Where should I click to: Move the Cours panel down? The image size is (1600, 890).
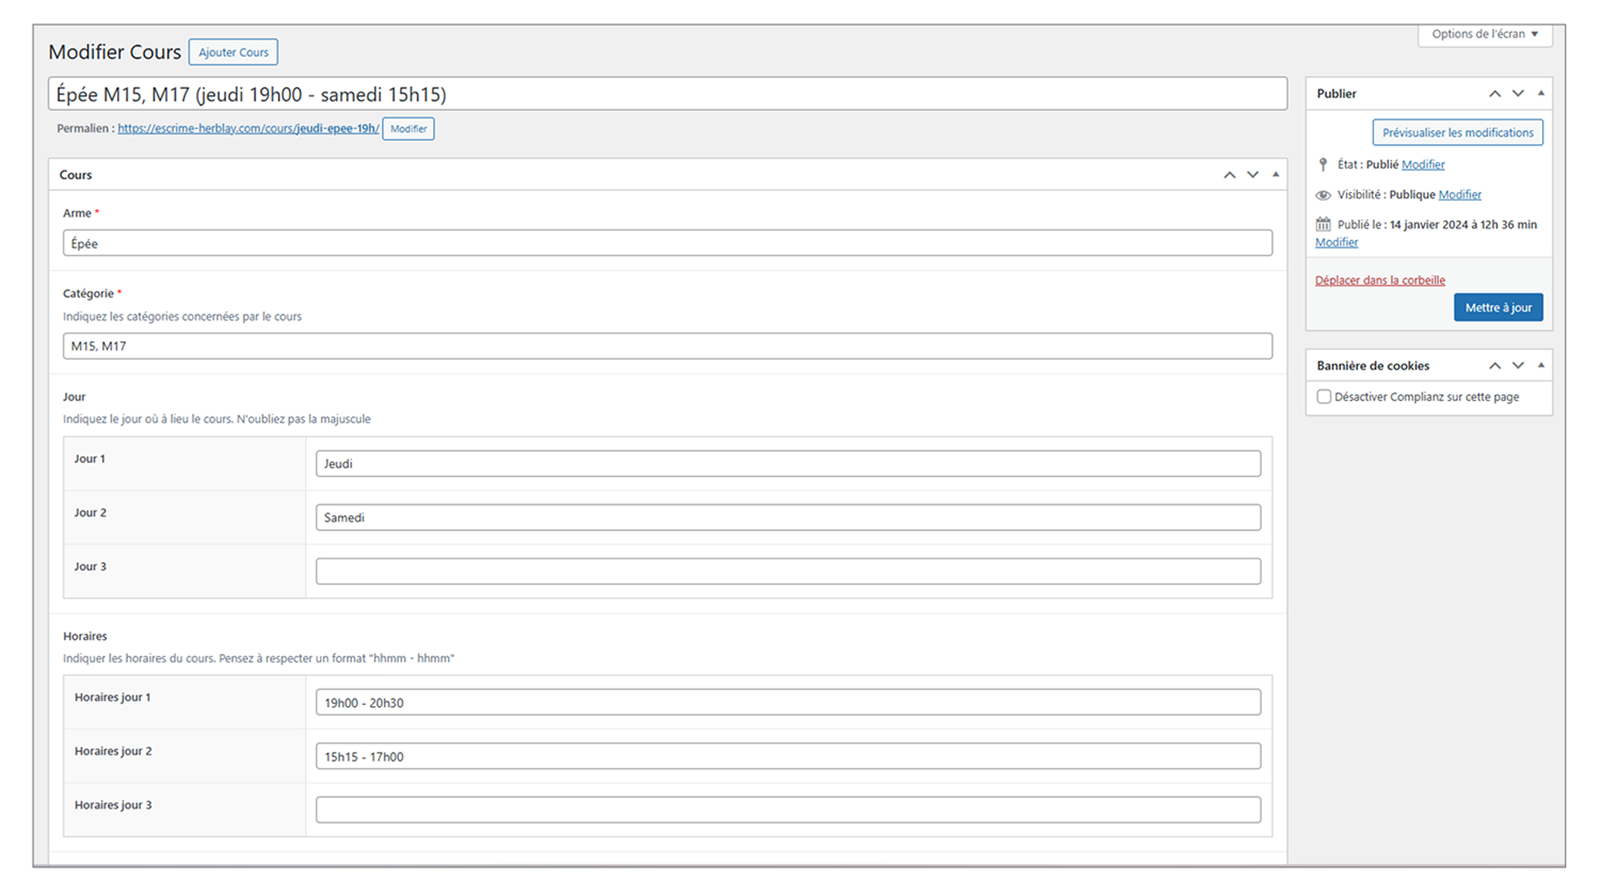click(x=1252, y=175)
